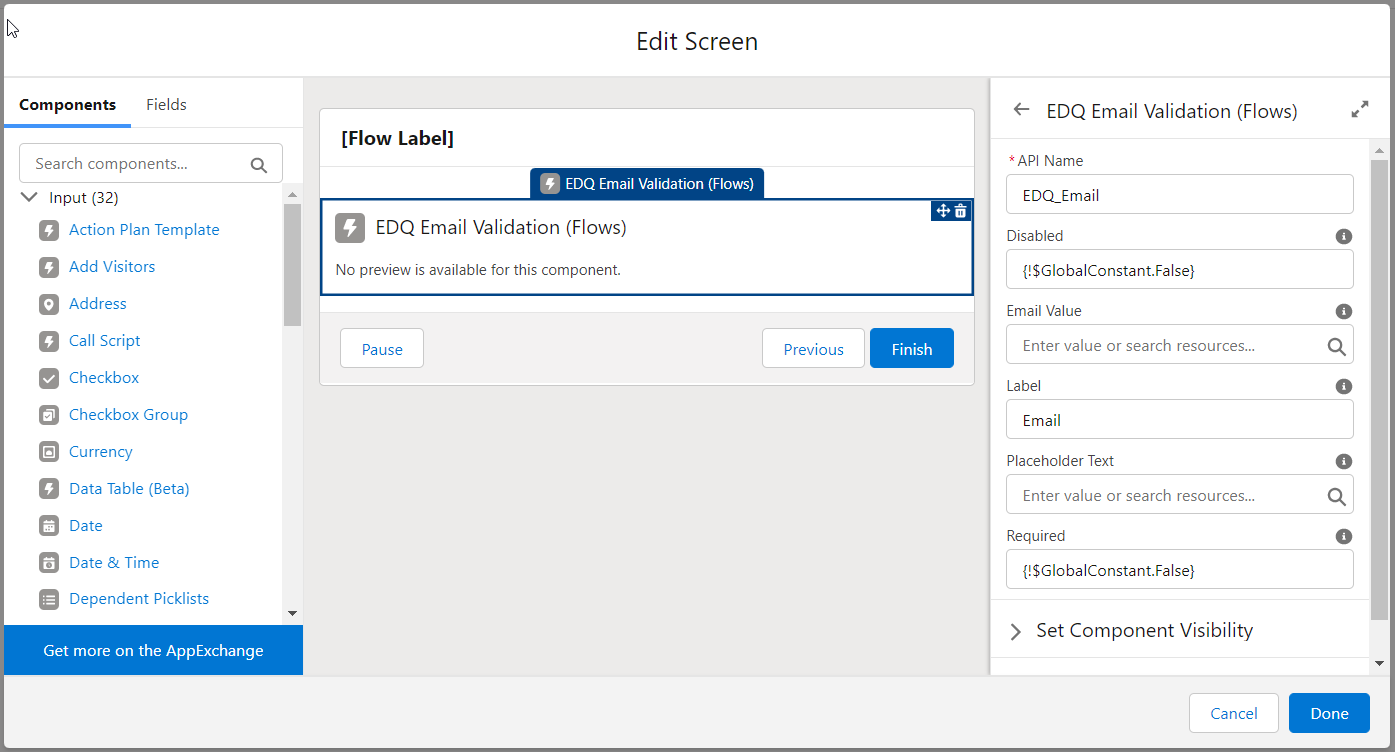1395x752 pixels.
Task: Expand Set Component Visibility section
Action: point(1015,630)
